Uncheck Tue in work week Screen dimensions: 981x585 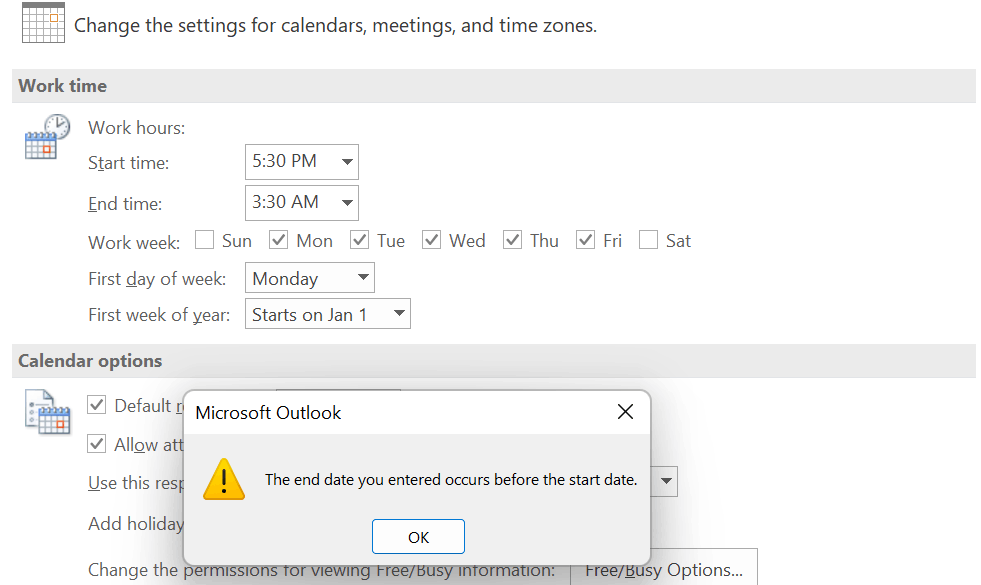click(x=360, y=240)
